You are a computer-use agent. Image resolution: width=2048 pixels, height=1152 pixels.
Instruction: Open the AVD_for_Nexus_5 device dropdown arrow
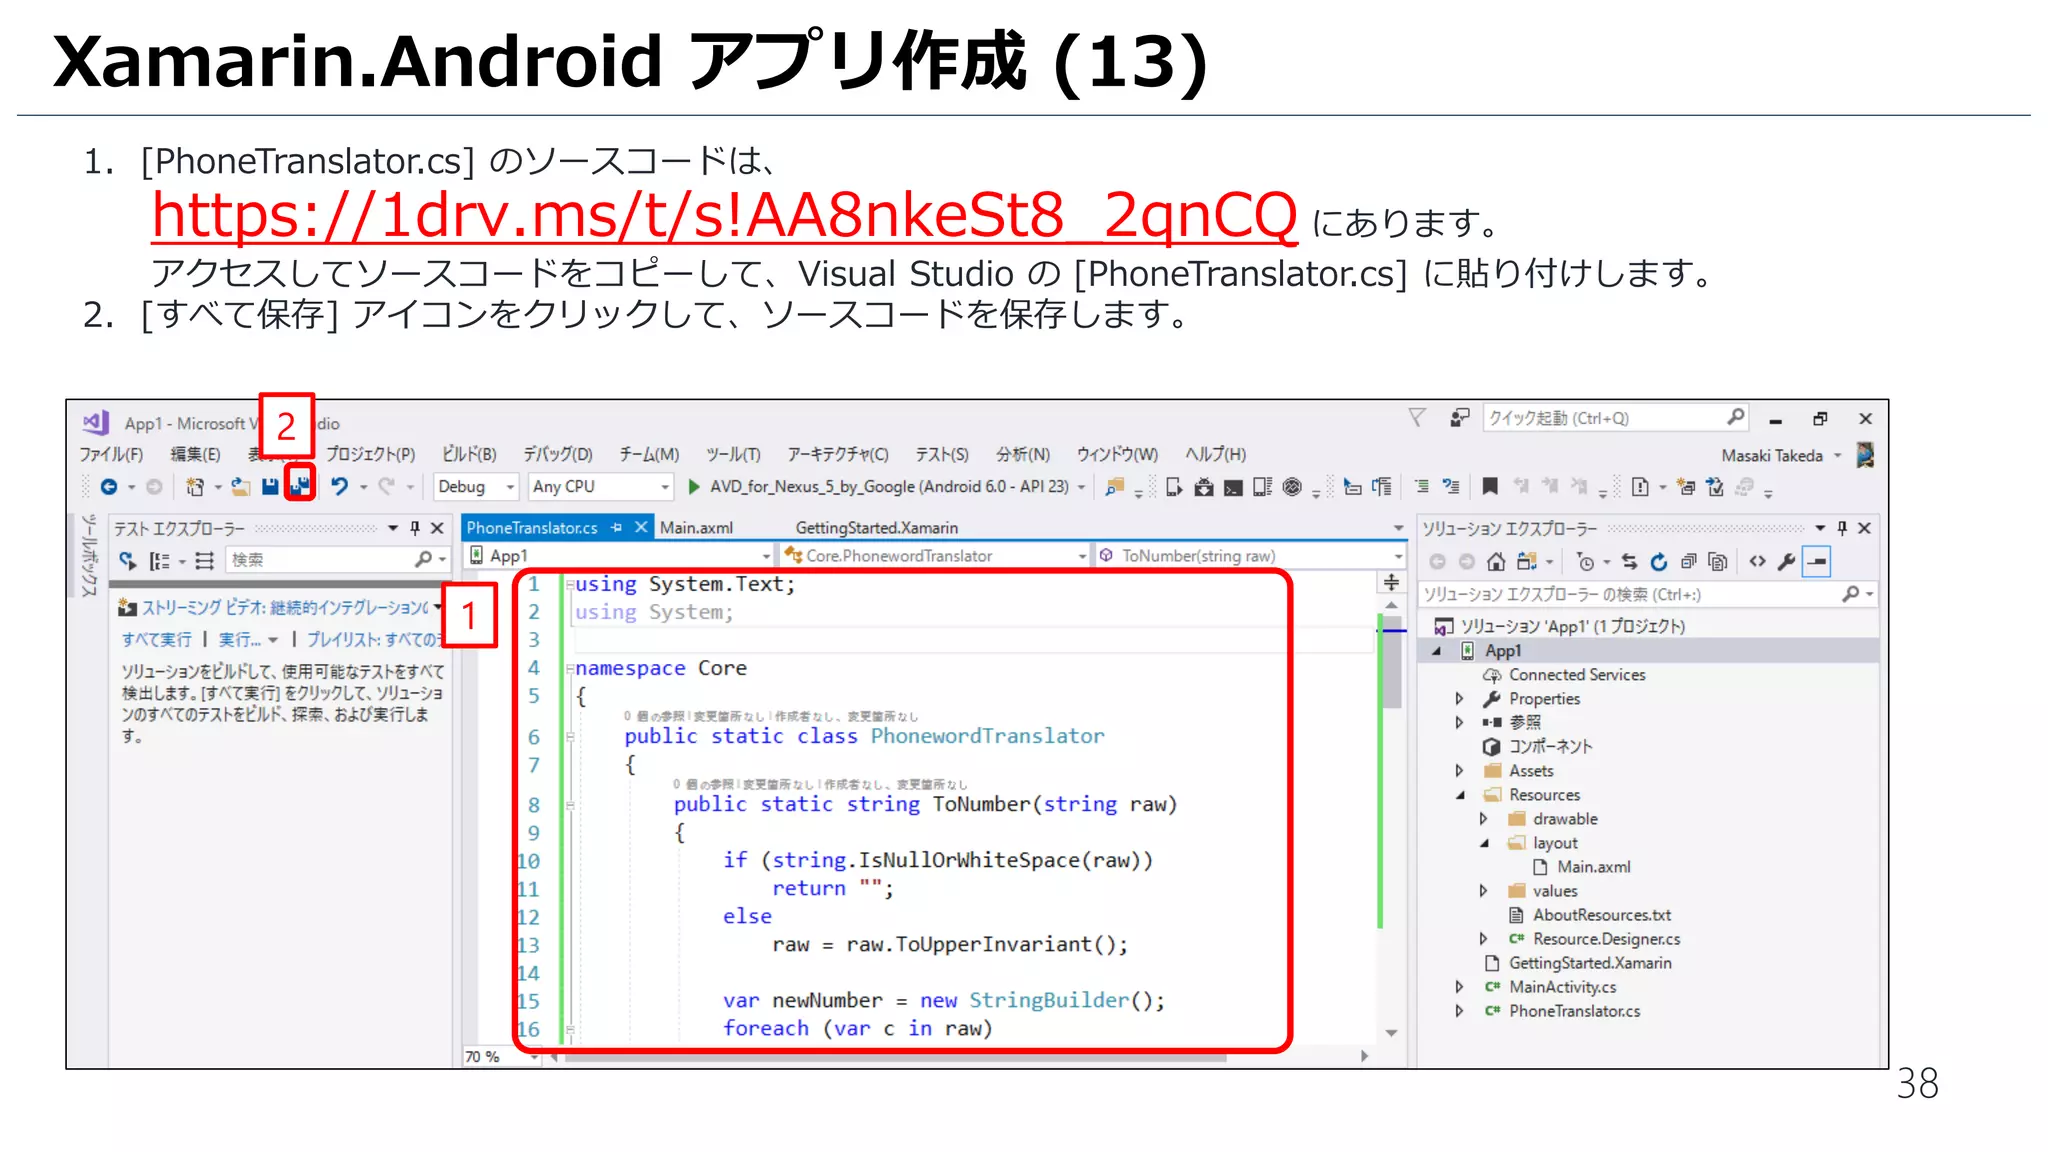tap(1081, 487)
